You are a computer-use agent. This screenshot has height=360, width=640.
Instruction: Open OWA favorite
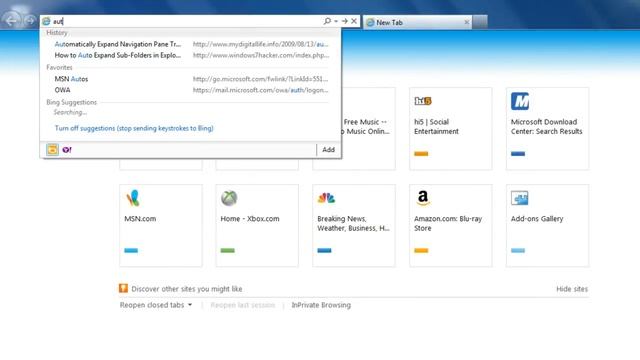[x=62, y=90]
